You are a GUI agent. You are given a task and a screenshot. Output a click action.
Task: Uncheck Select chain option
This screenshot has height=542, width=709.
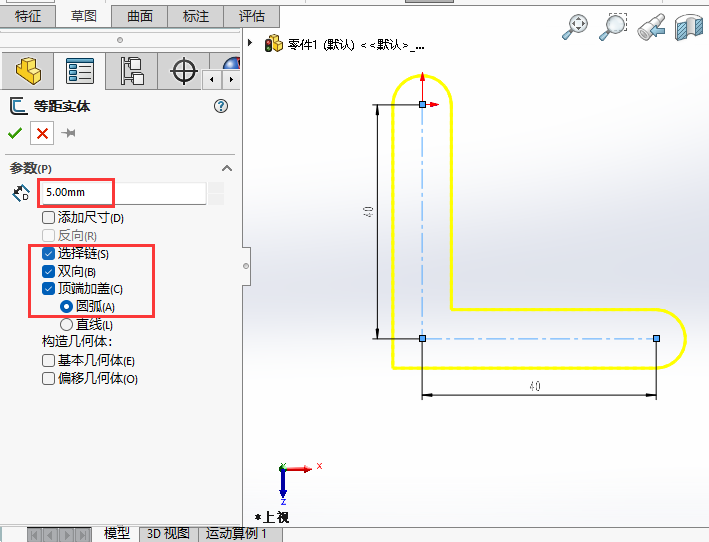click(48, 254)
